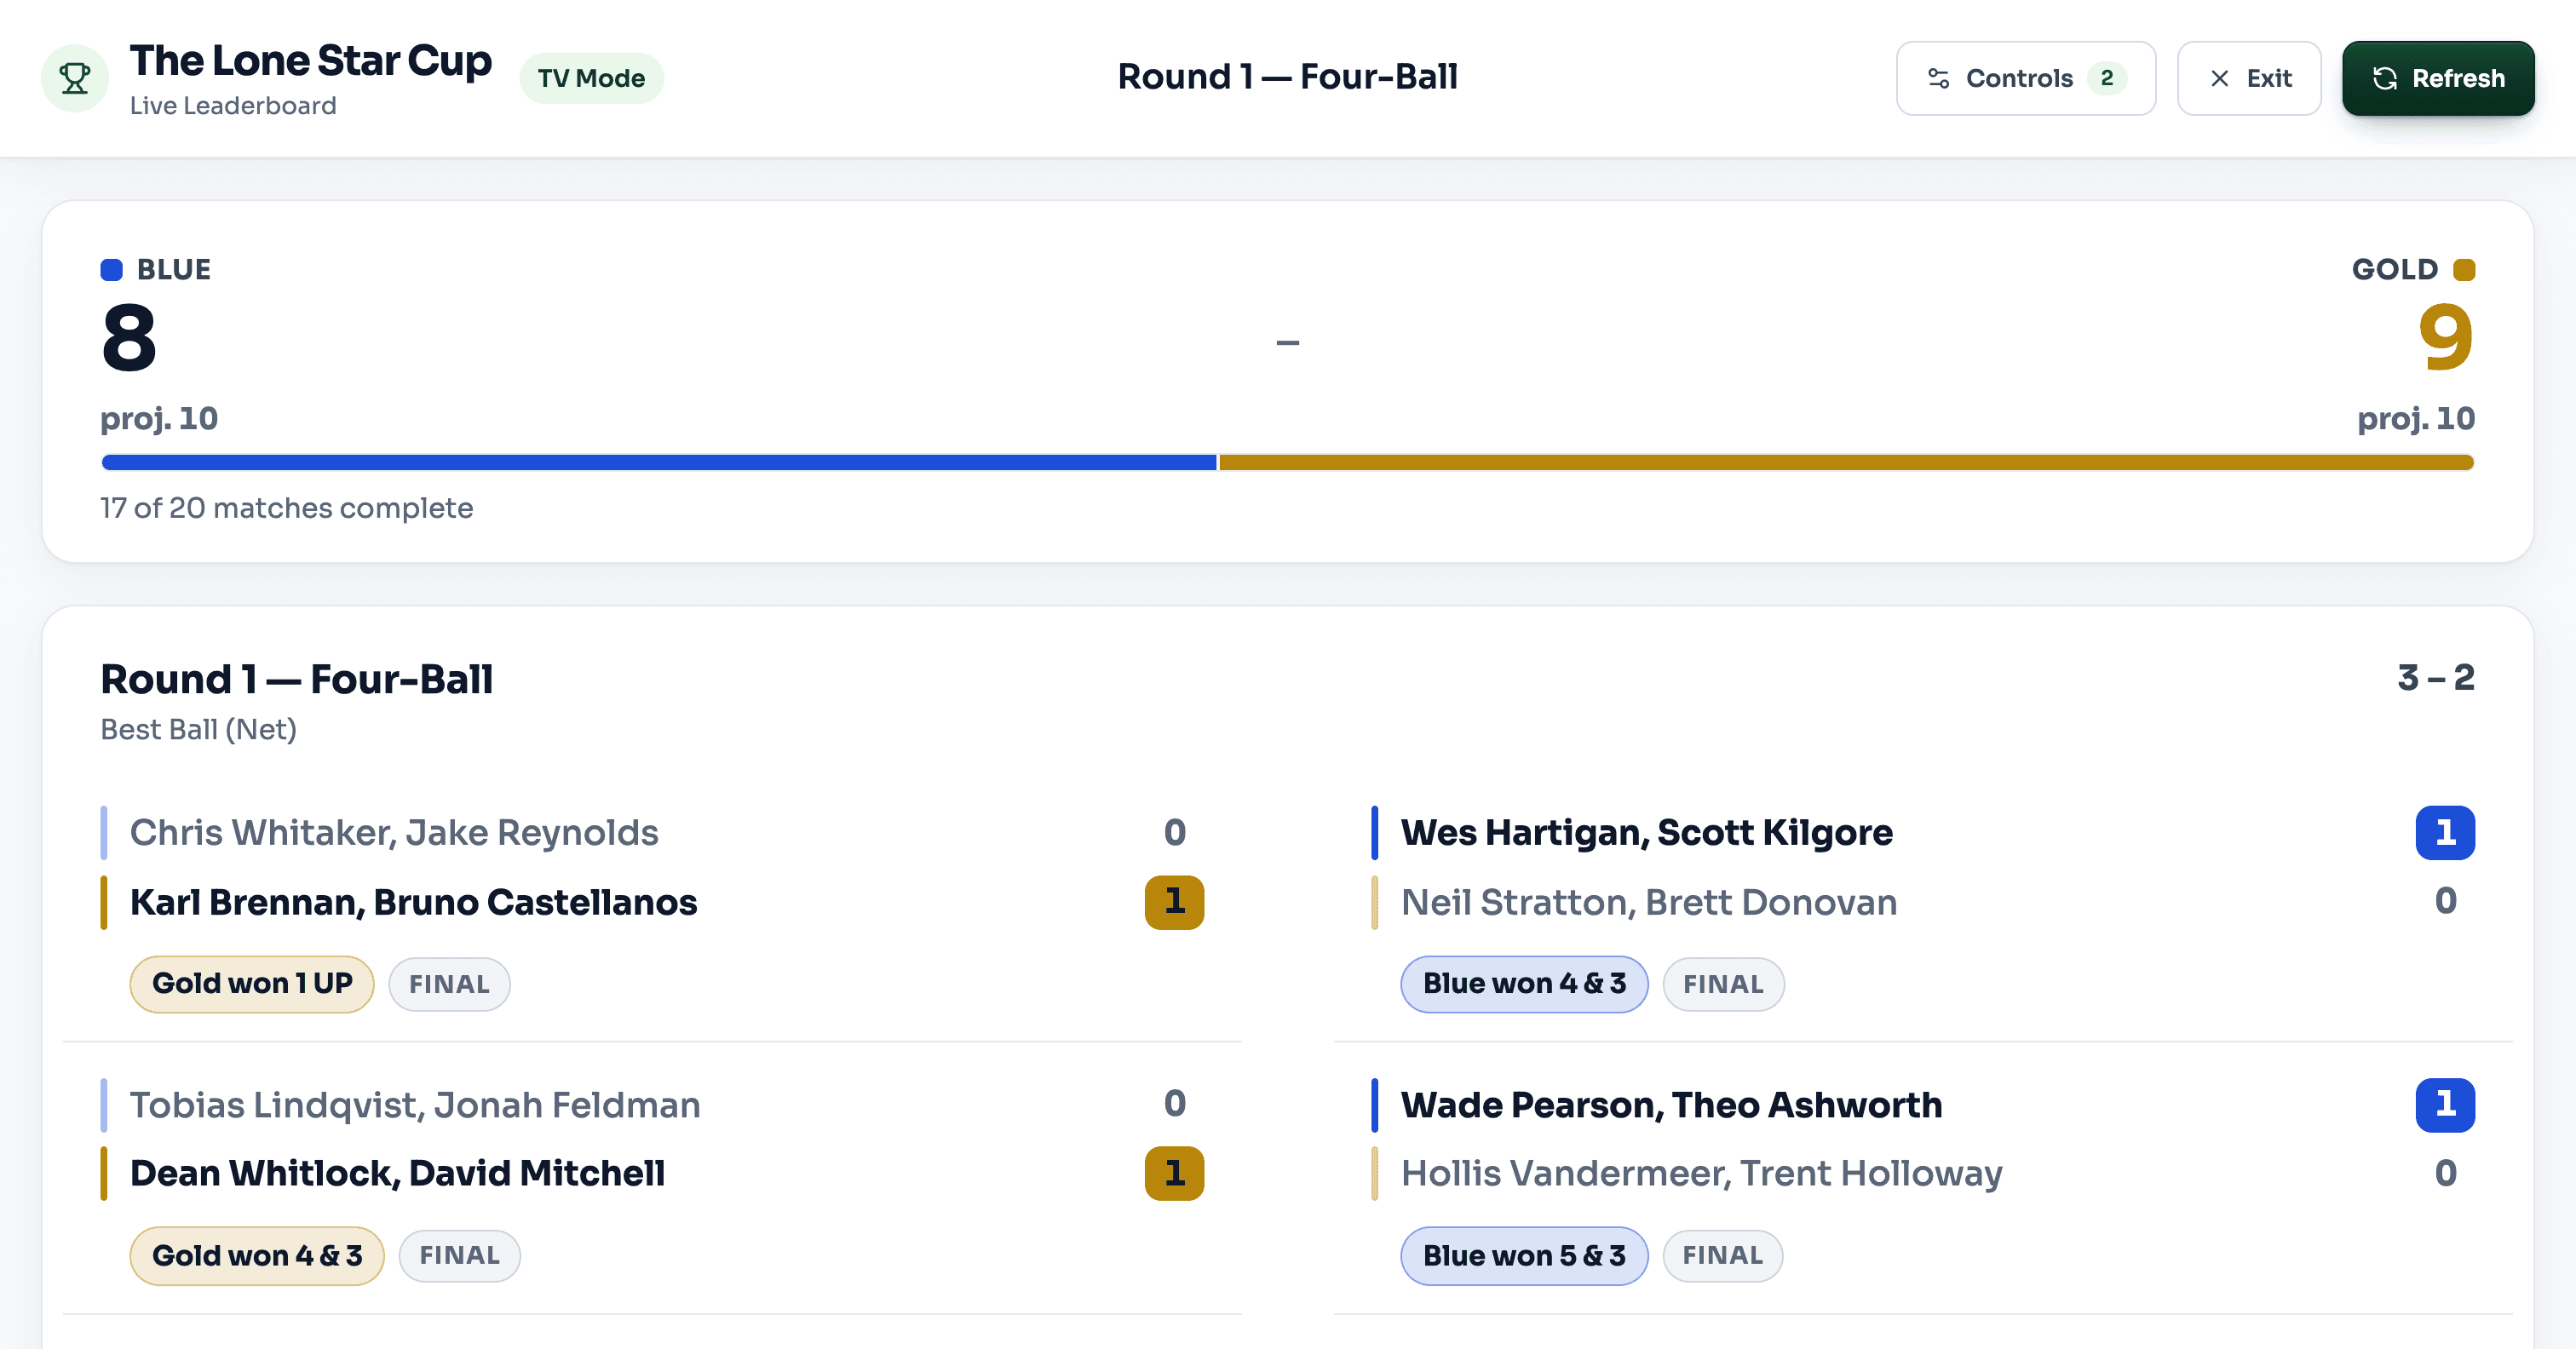Select the Gold won 1 UP badge
This screenshot has width=2576, height=1349.
[x=252, y=984]
